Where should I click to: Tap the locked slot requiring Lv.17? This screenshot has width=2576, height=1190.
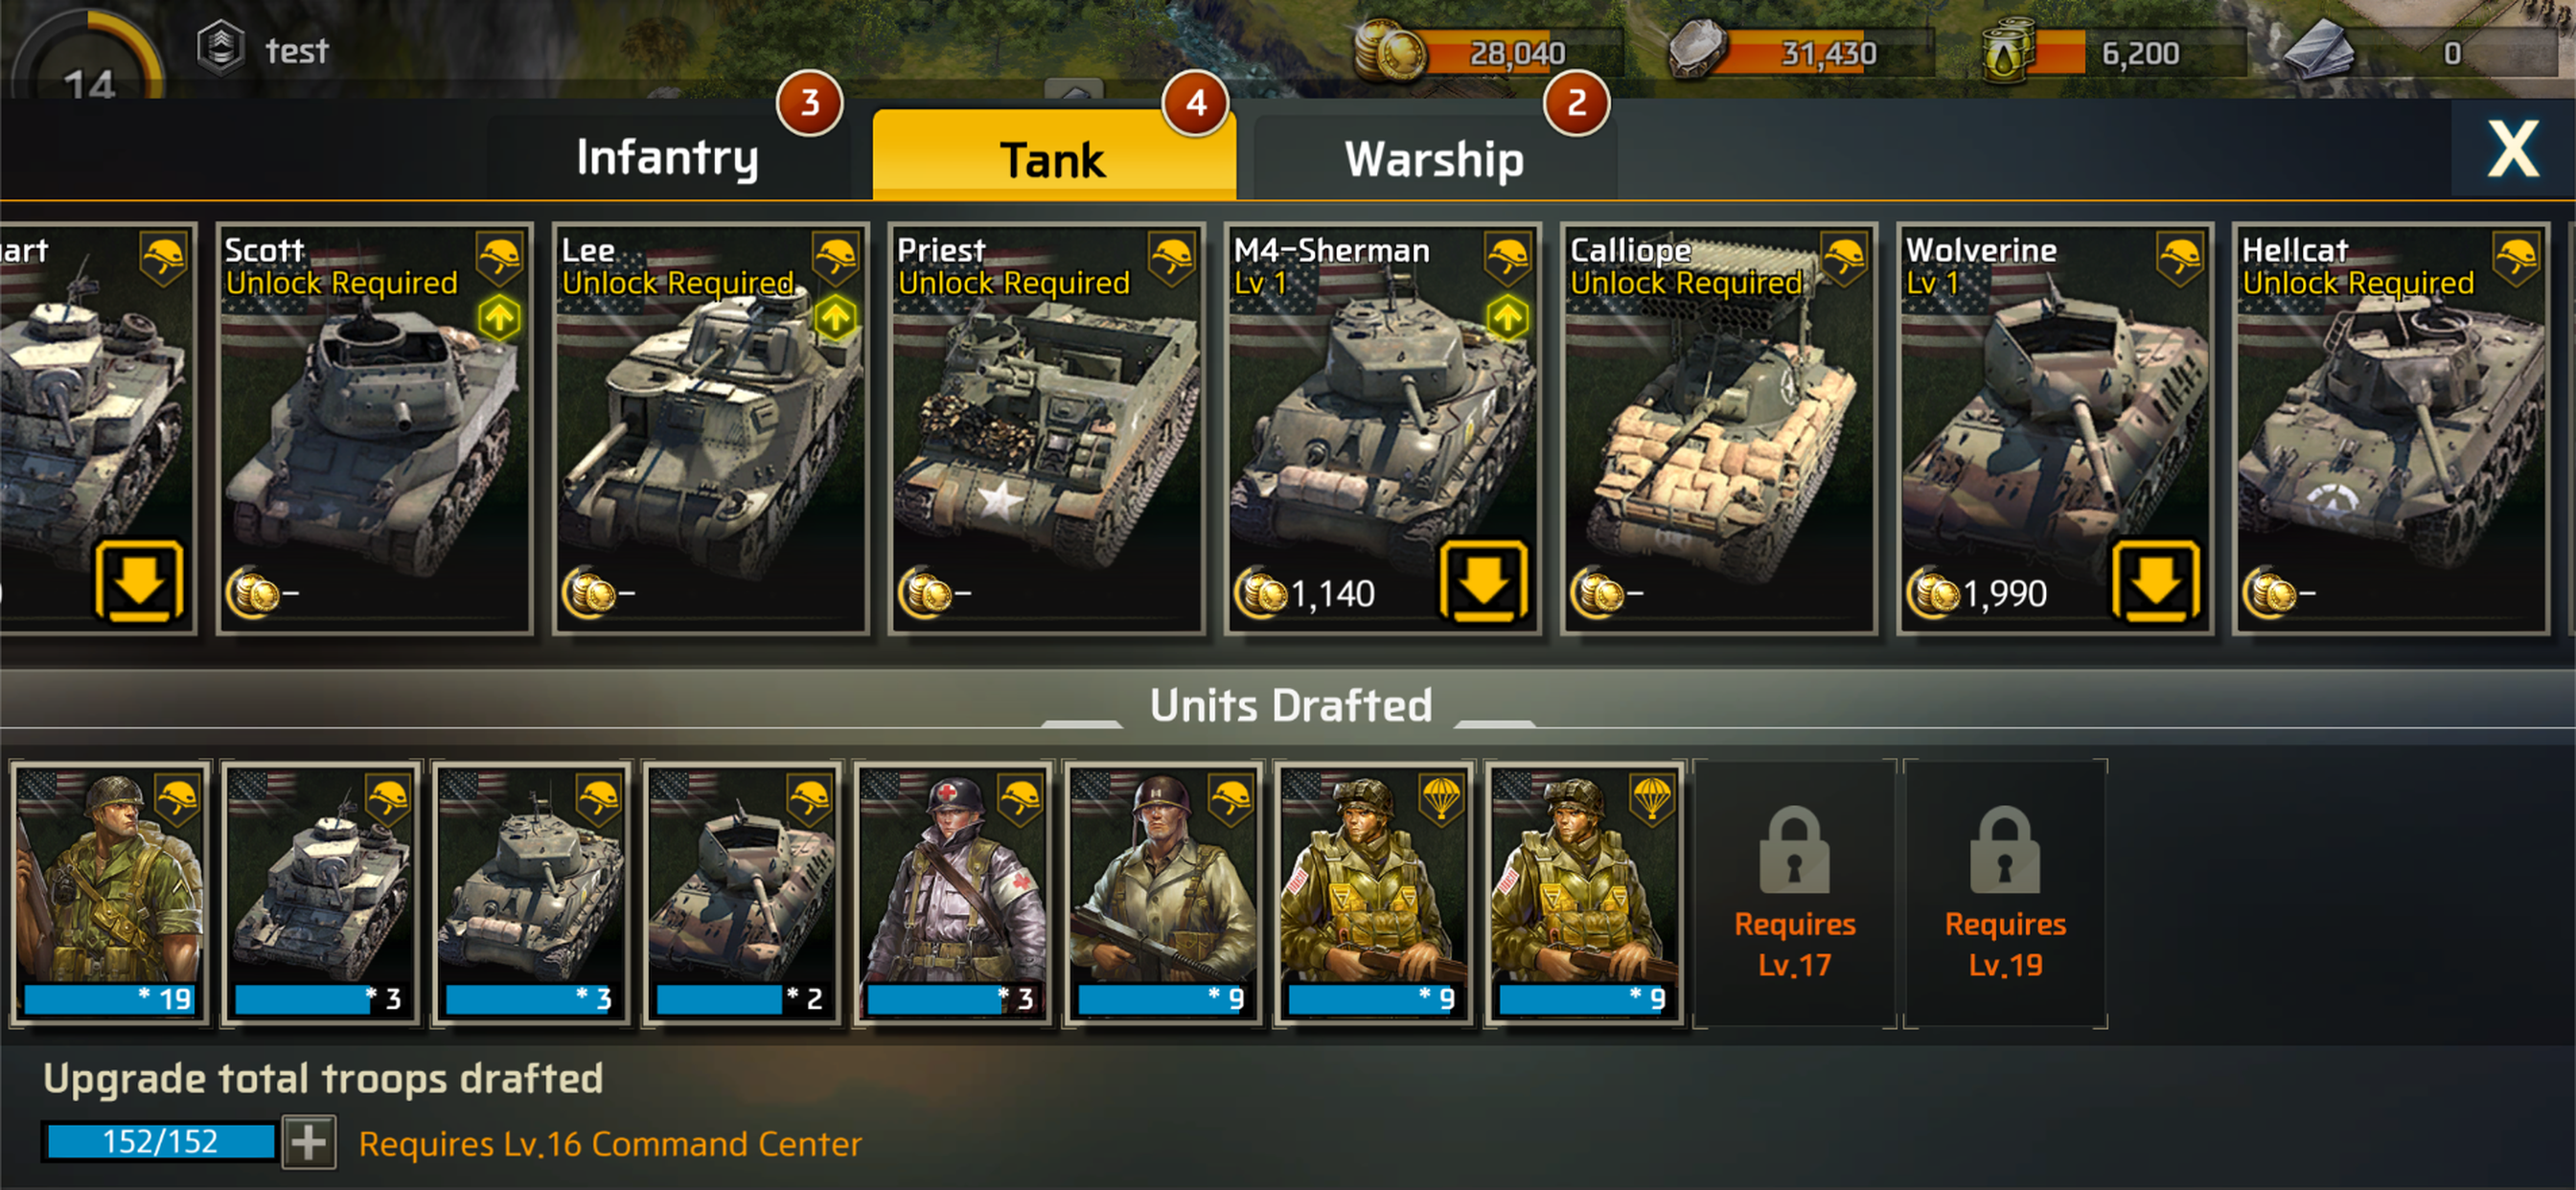click(1794, 893)
